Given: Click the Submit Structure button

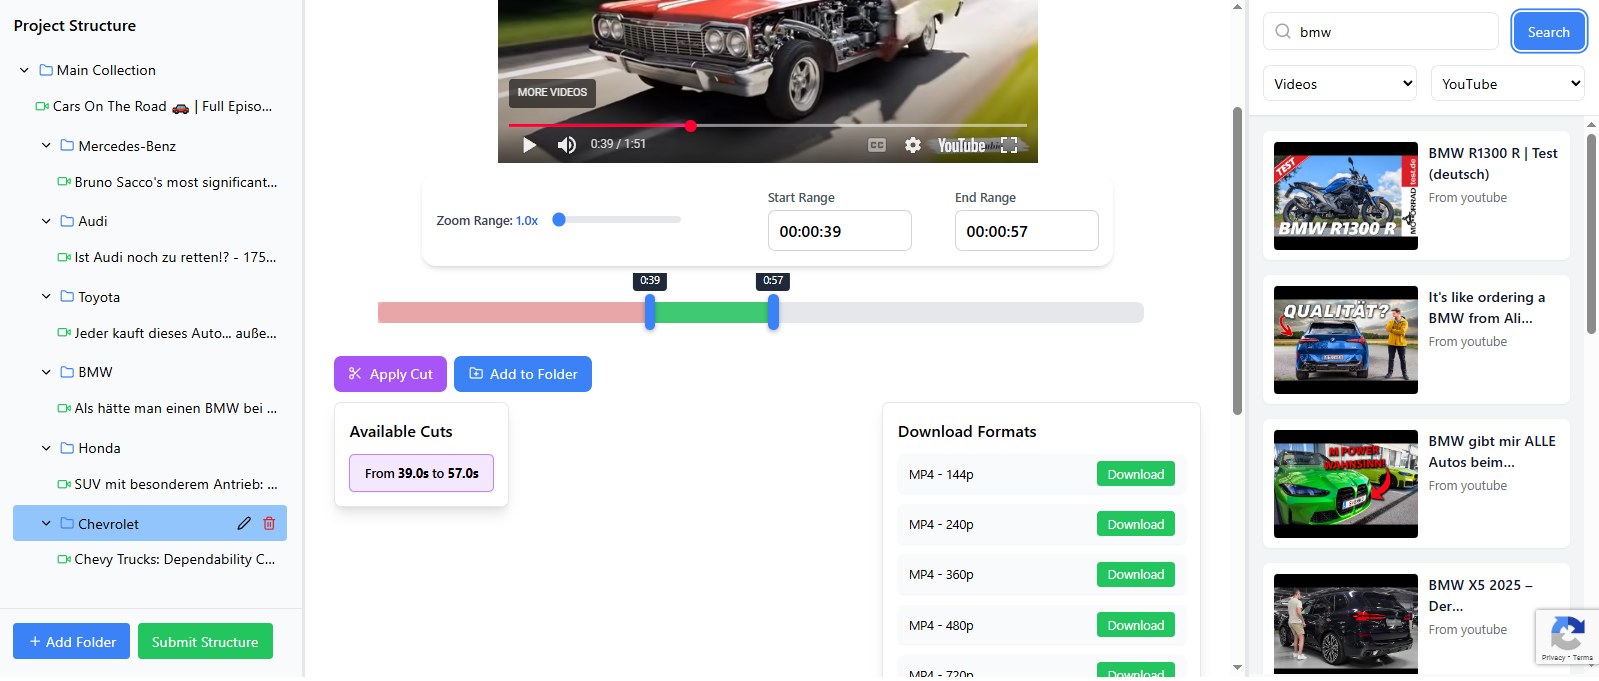Looking at the screenshot, I should (205, 641).
